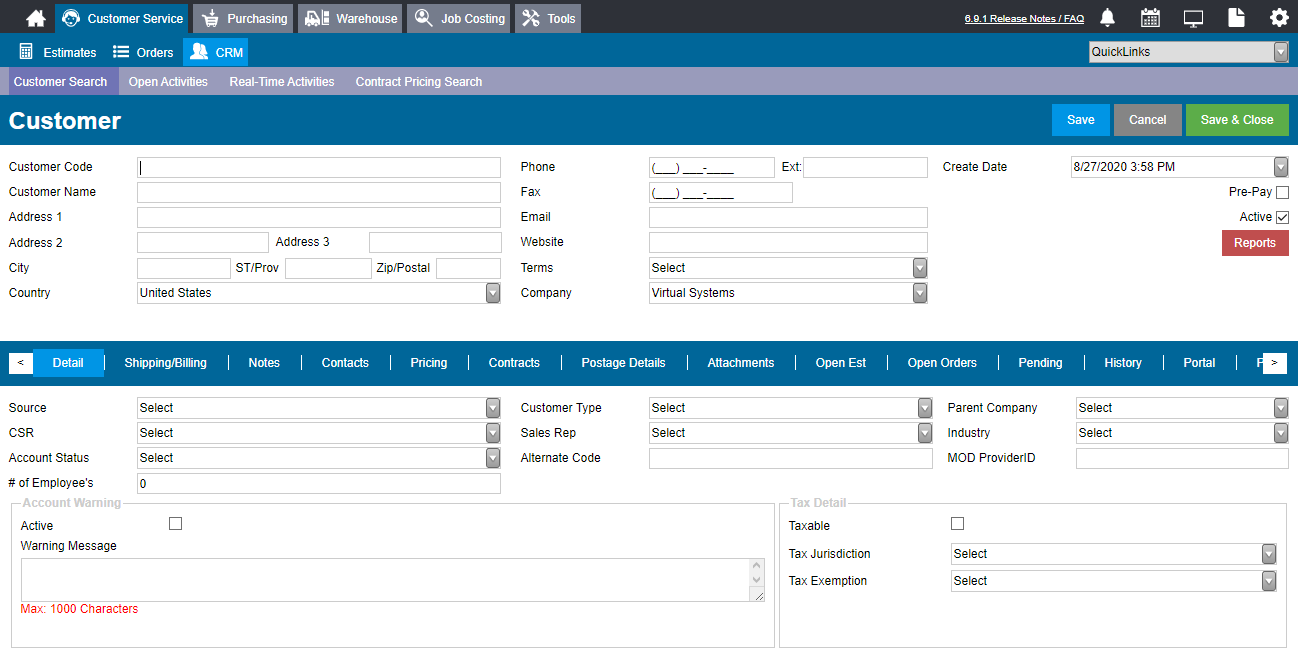Image resolution: width=1298 pixels, height=658 pixels.
Task: Open the Portal tab
Action: click(x=1199, y=363)
